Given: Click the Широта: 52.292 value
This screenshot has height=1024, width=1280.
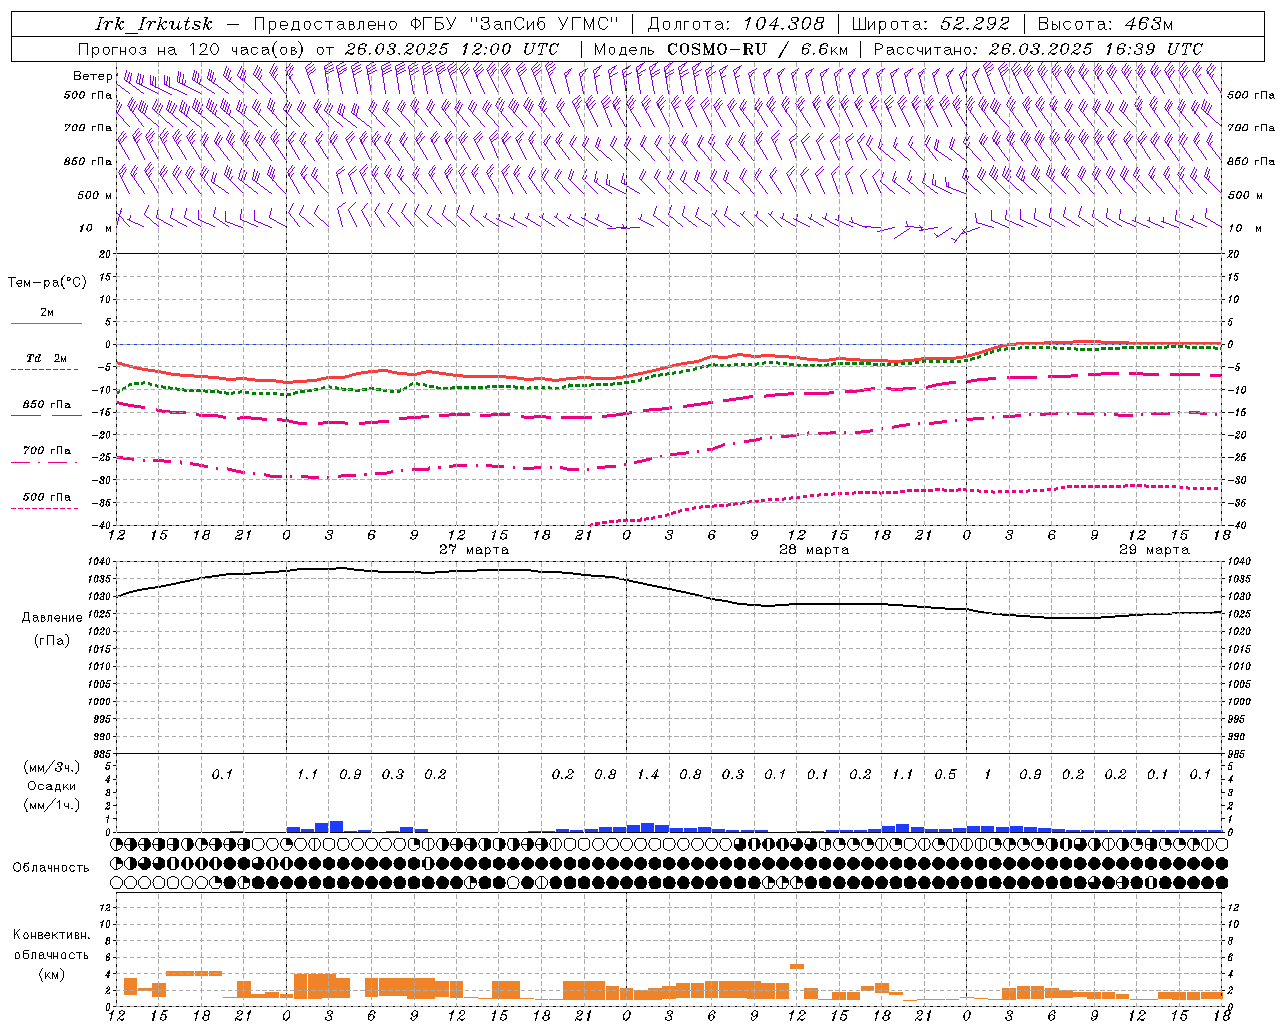Looking at the screenshot, I should click(931, 24).
